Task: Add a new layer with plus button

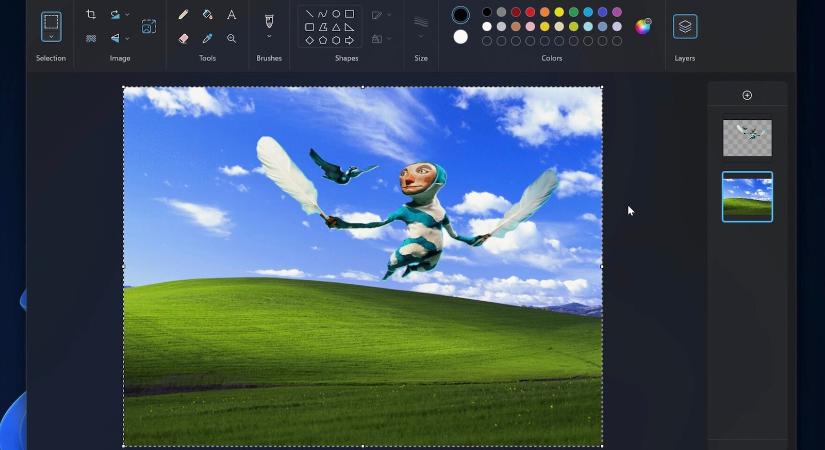Action: point(747,95)
